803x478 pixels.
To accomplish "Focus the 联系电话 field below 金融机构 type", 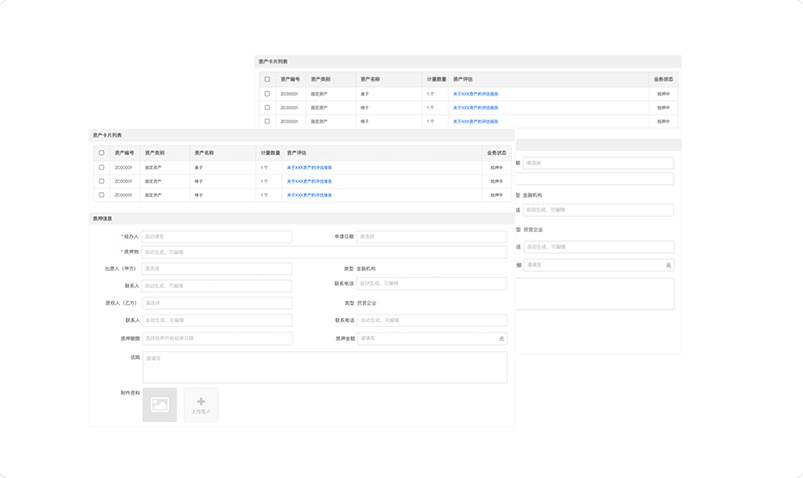I will [x=431, y=284].
